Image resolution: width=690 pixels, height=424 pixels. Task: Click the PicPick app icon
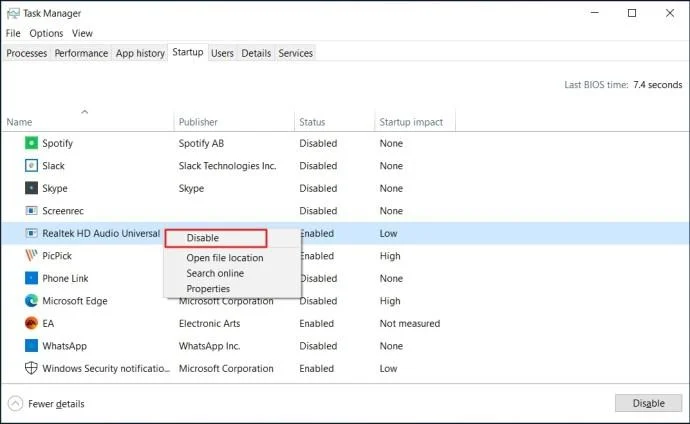click(31, 256)
